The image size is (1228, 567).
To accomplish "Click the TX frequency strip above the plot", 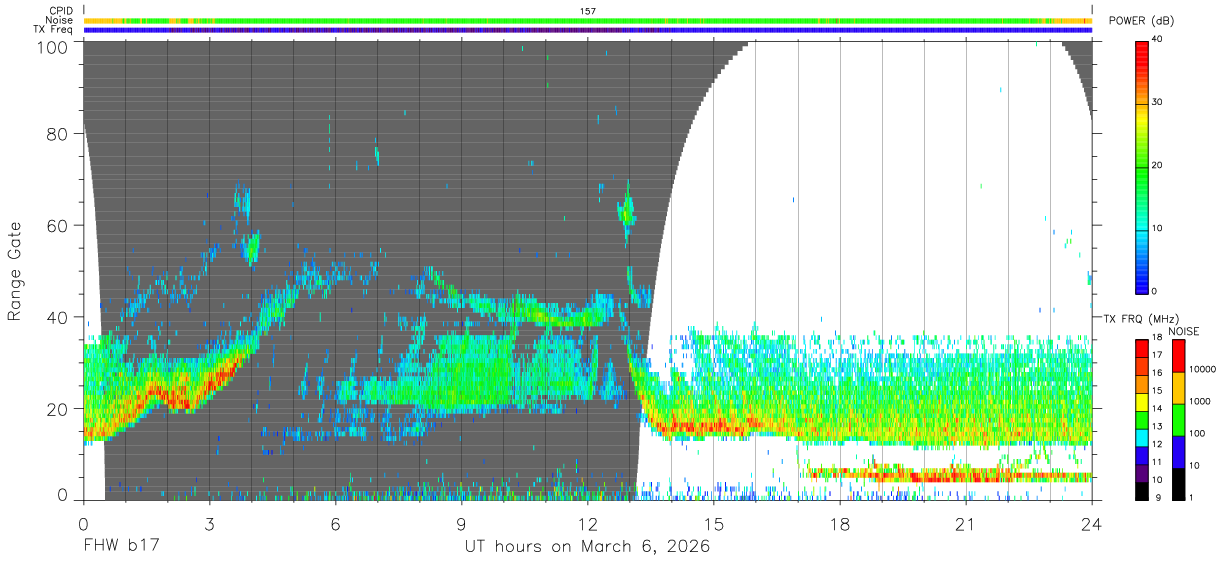I will click(588, 30).
